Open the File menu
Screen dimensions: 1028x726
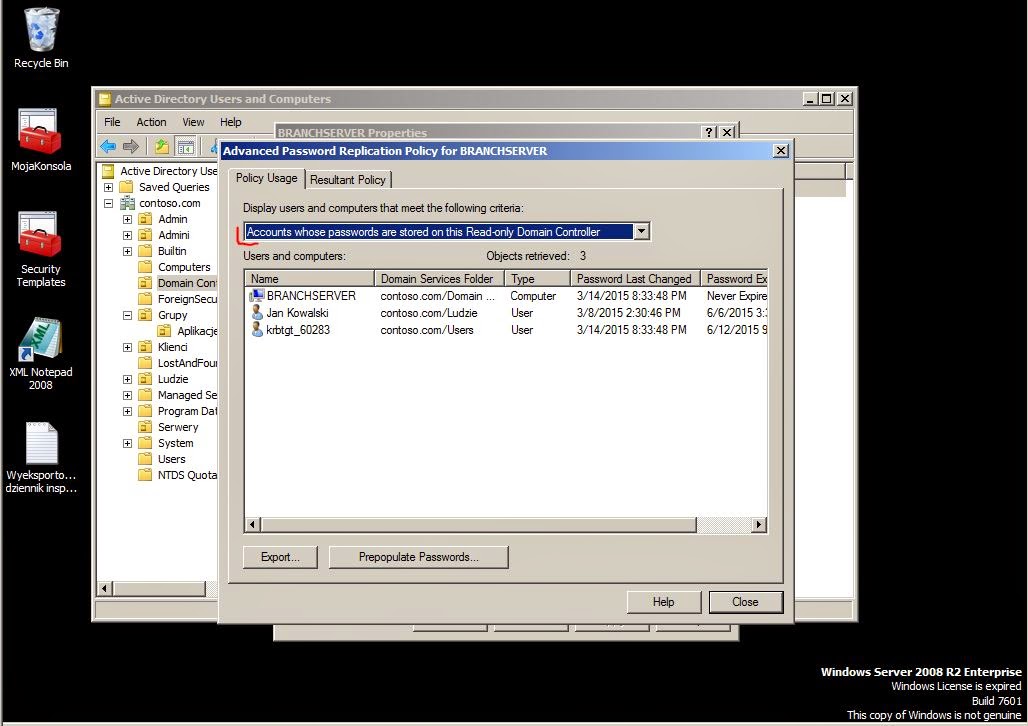[x=112, y=122]
